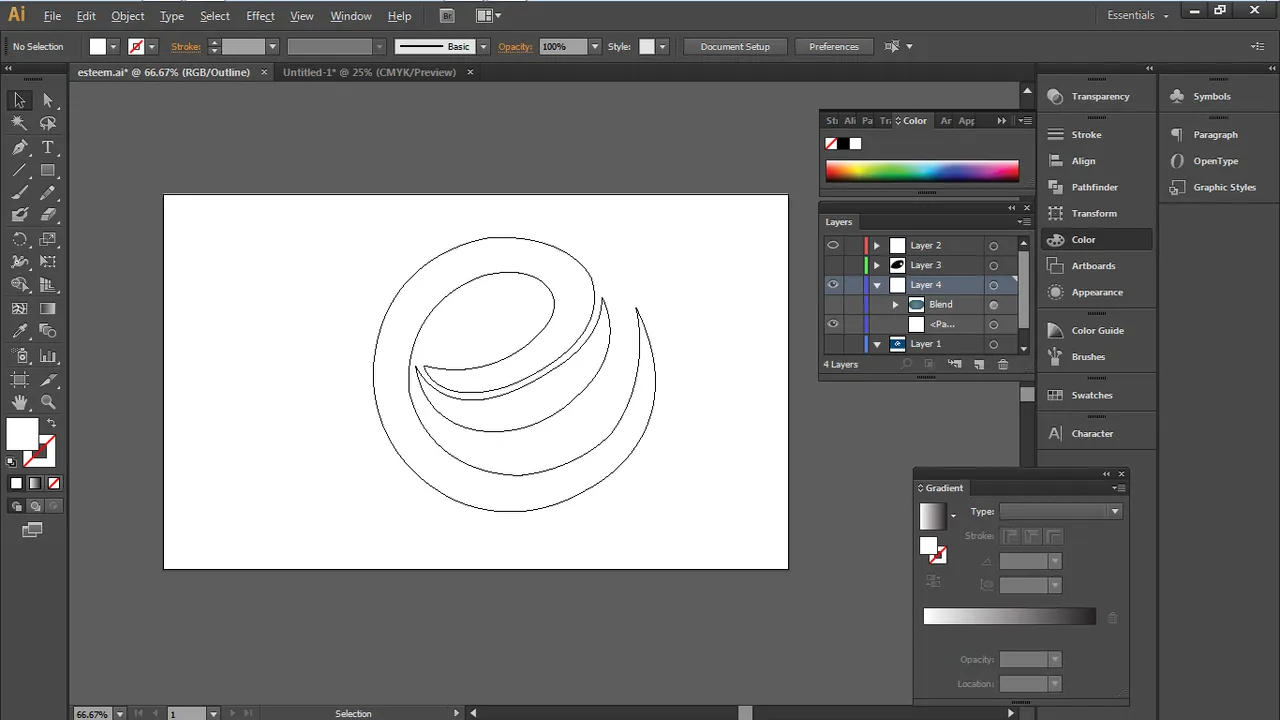Screen dimensions: 1280x720
Task: Select the Hand tool
Action: click(x=19, y=402)
